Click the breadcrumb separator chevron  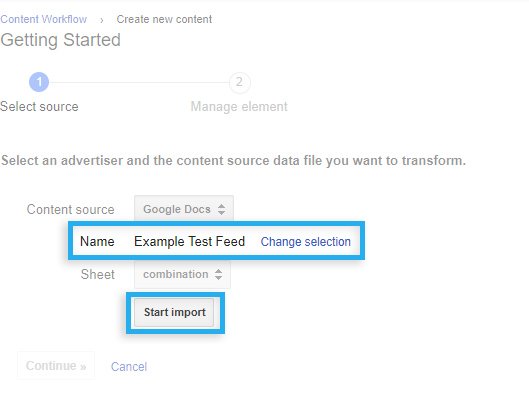point(102,21)
